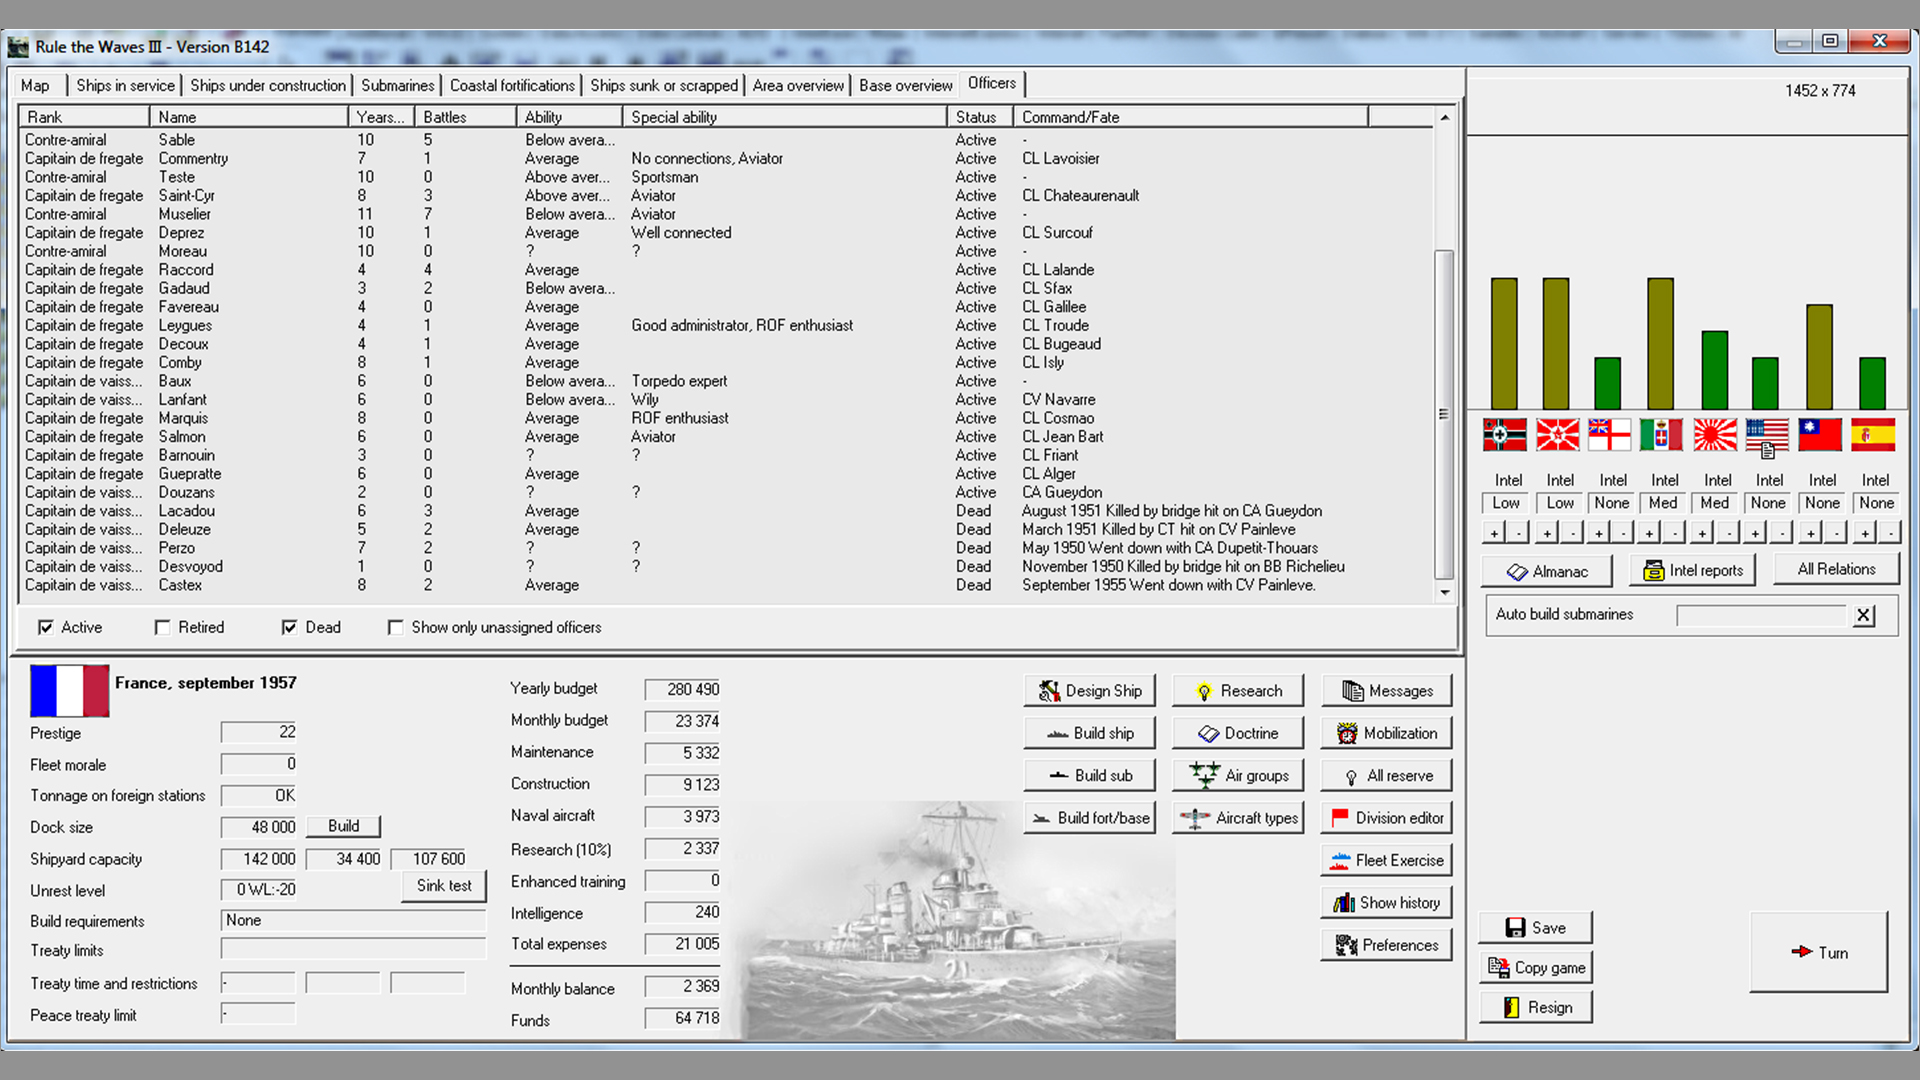The image size is (1920, 1080).
Task: Switch to Ships sunk or scrapped tab
Action: click(x=664, y=85)
